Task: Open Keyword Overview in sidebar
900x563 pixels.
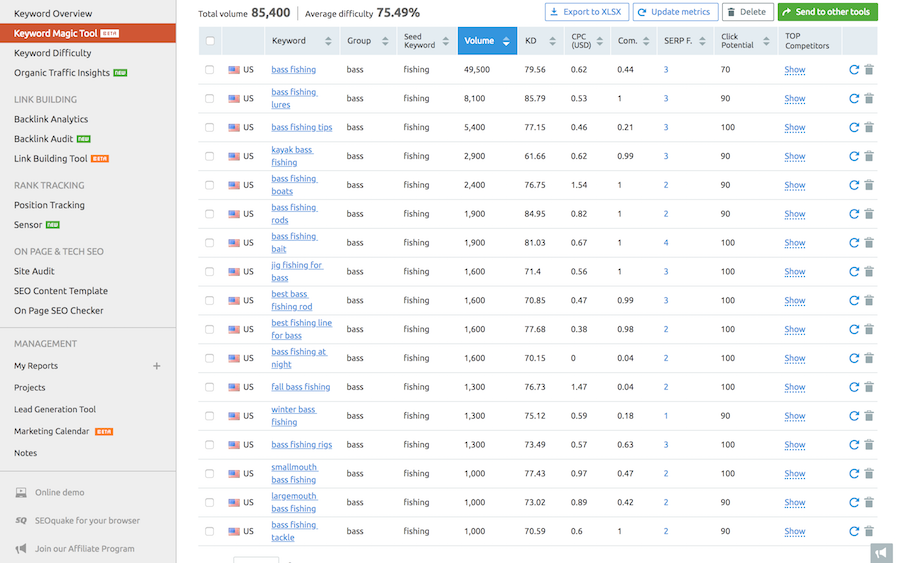Action: pos(53,13)
